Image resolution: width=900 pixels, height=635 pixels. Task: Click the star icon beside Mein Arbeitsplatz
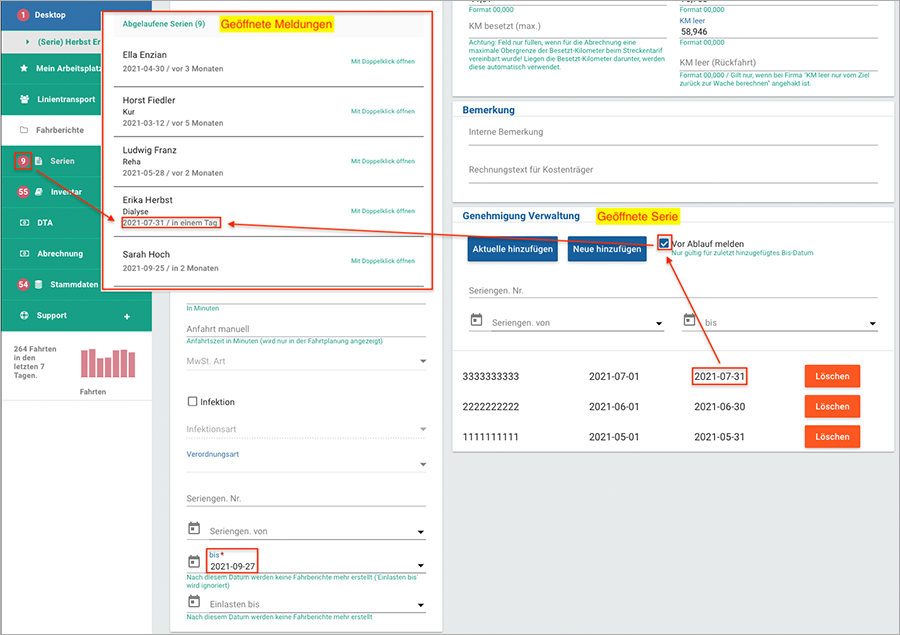24,68
